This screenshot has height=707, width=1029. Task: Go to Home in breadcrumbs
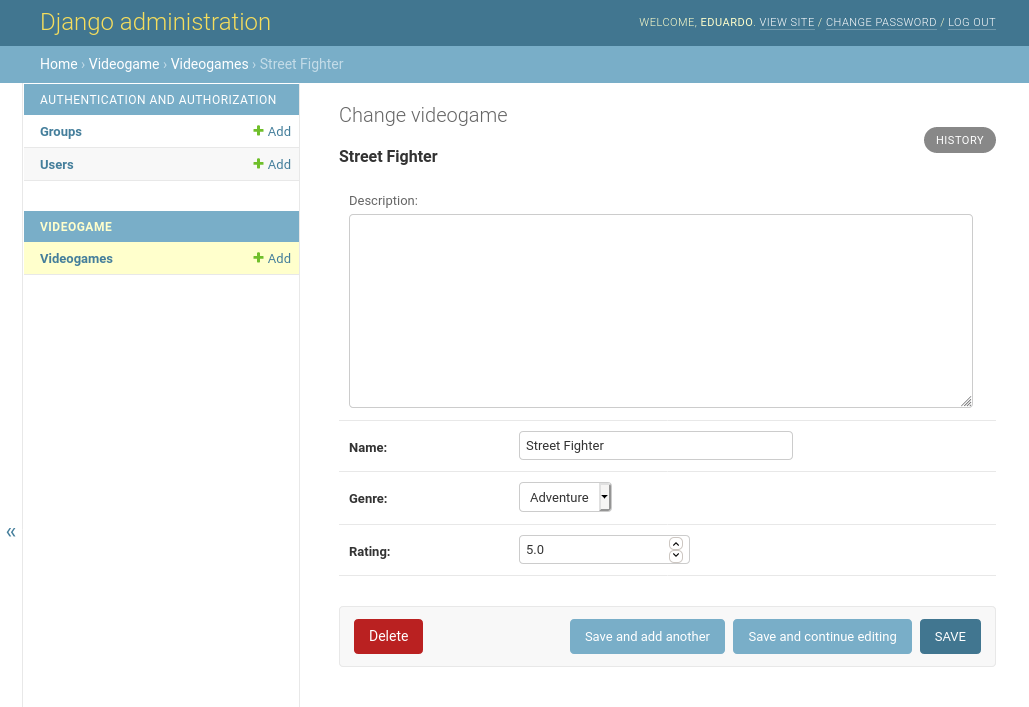pos(58,64)
